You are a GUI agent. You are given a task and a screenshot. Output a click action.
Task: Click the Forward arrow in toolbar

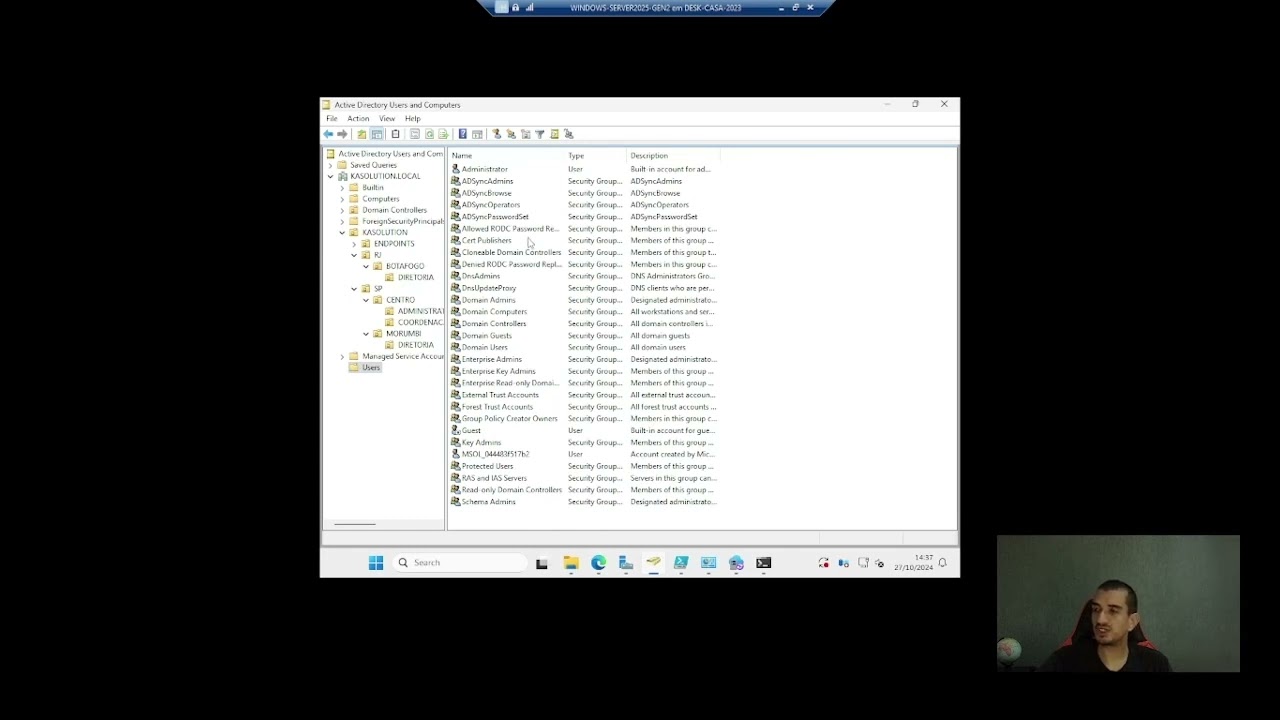click(x=342, y=134)
